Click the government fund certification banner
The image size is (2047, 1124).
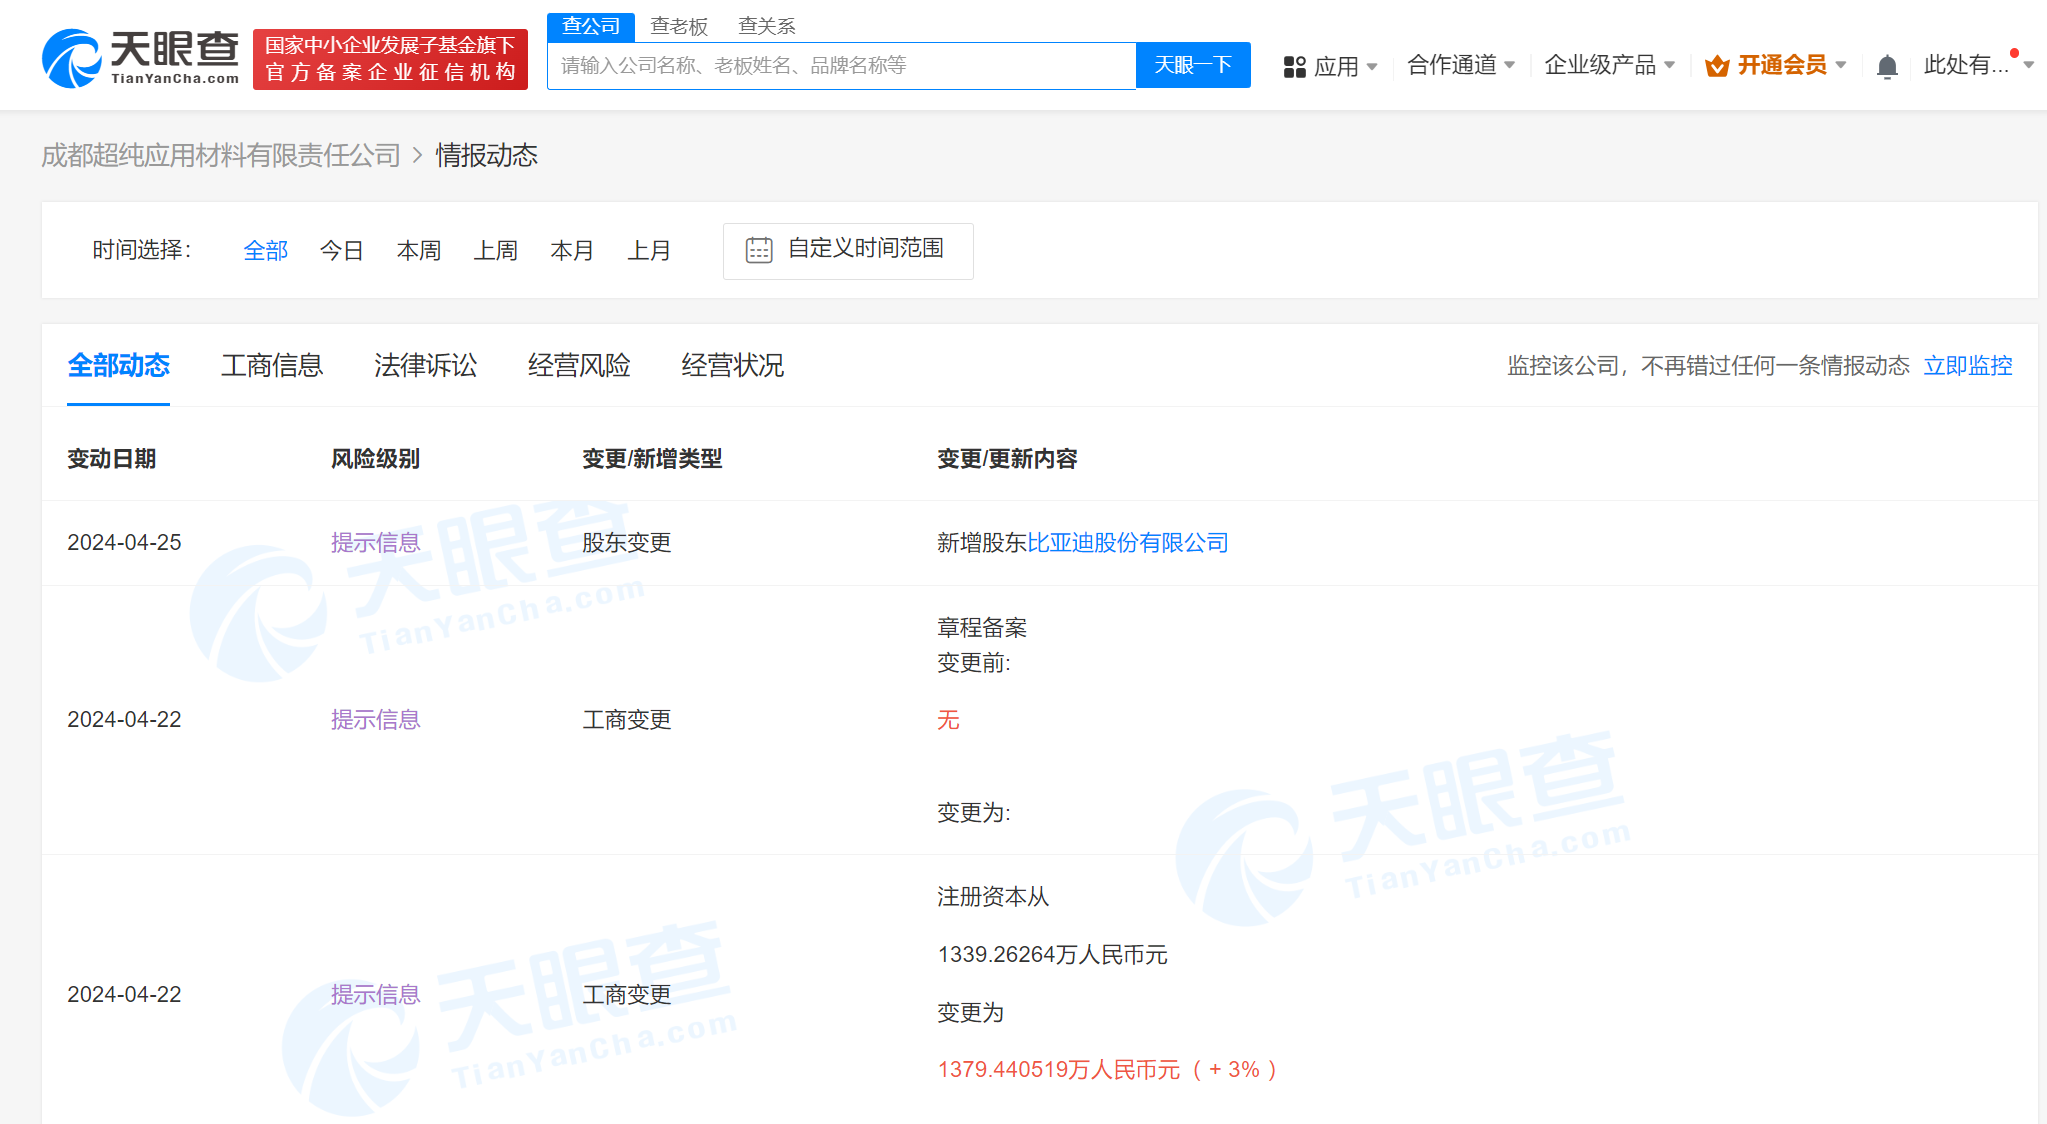[x=390, y=59]
